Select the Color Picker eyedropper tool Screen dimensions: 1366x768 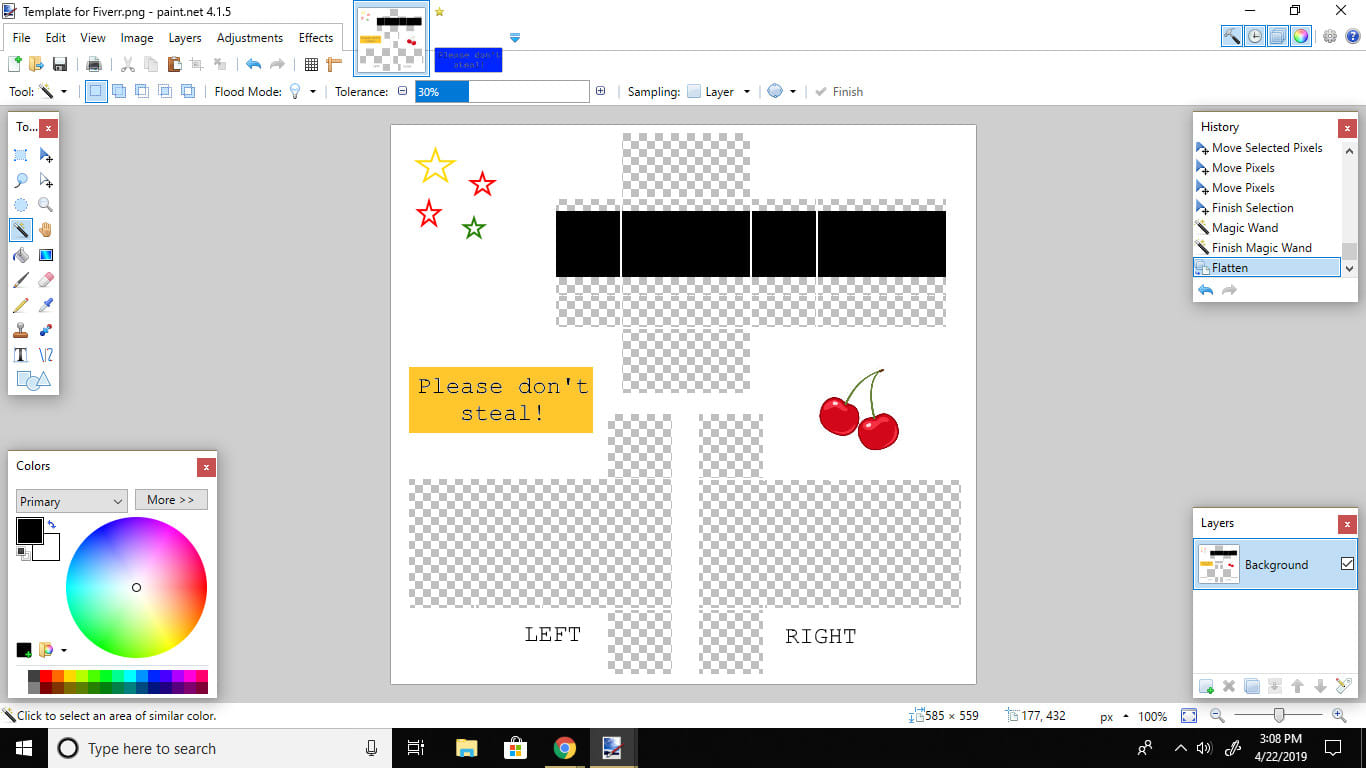(45, 305)
